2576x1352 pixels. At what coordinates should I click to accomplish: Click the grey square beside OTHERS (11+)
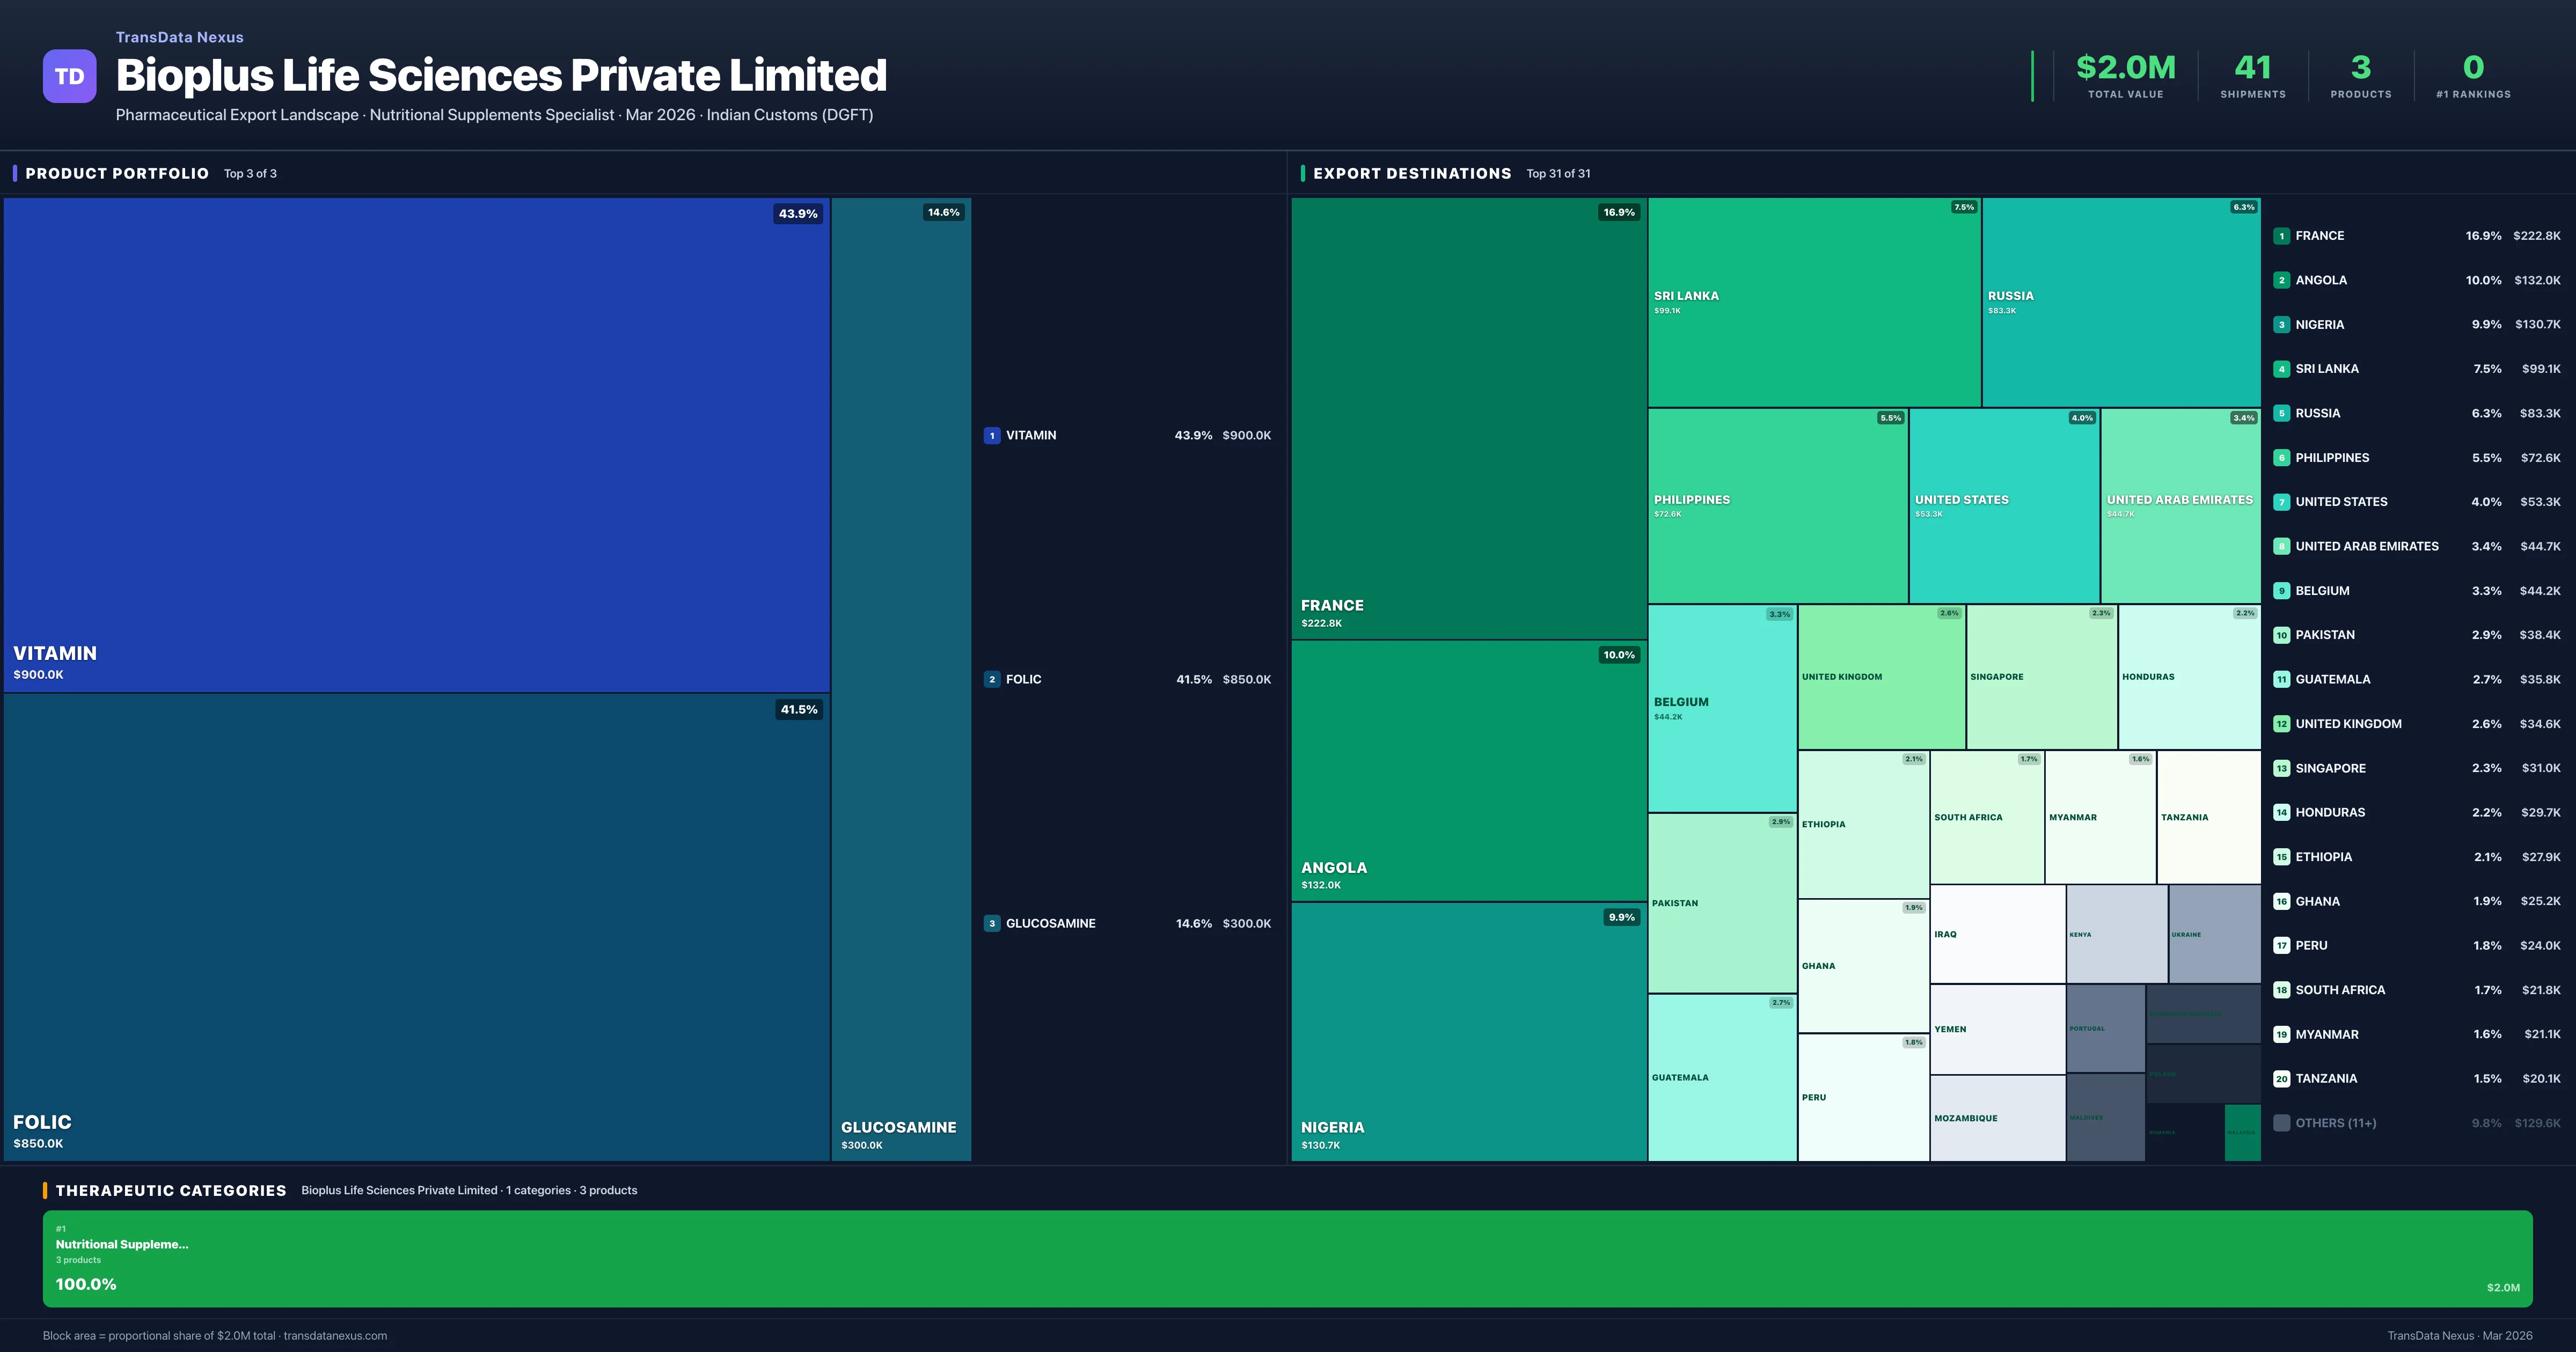[x=2281, y=1123]
